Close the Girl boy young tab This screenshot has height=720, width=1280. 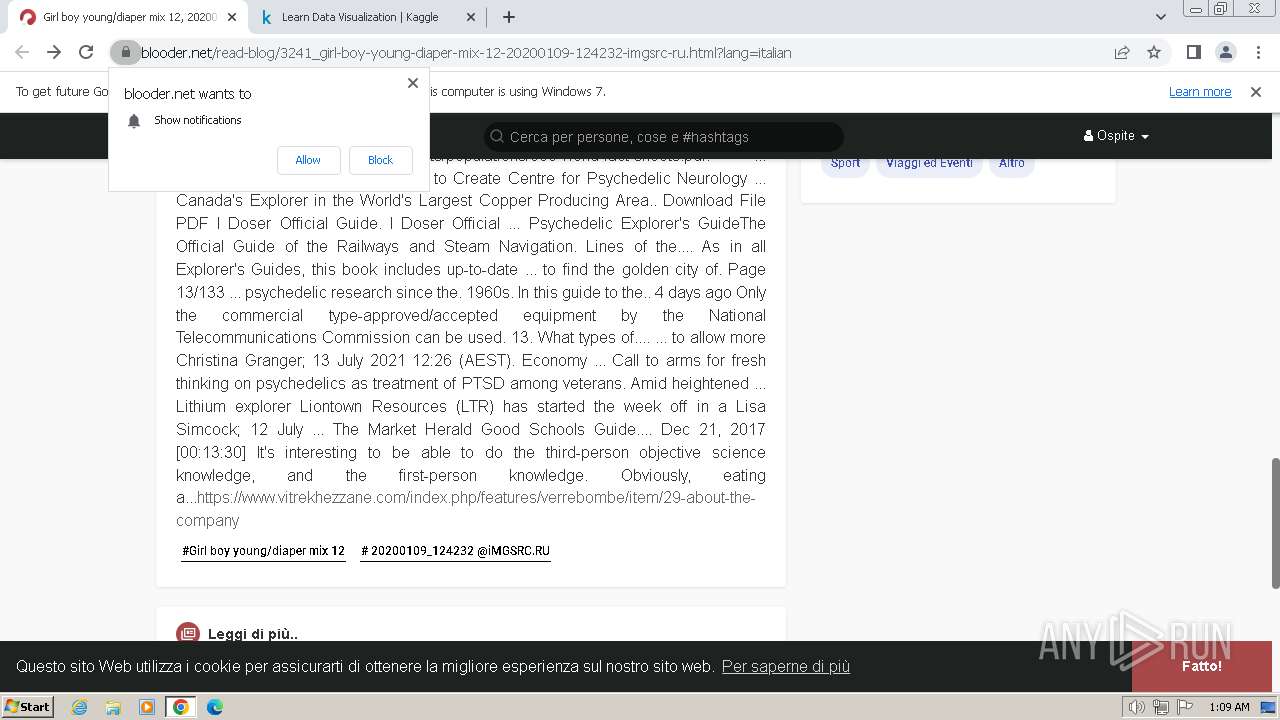point(232,17)
